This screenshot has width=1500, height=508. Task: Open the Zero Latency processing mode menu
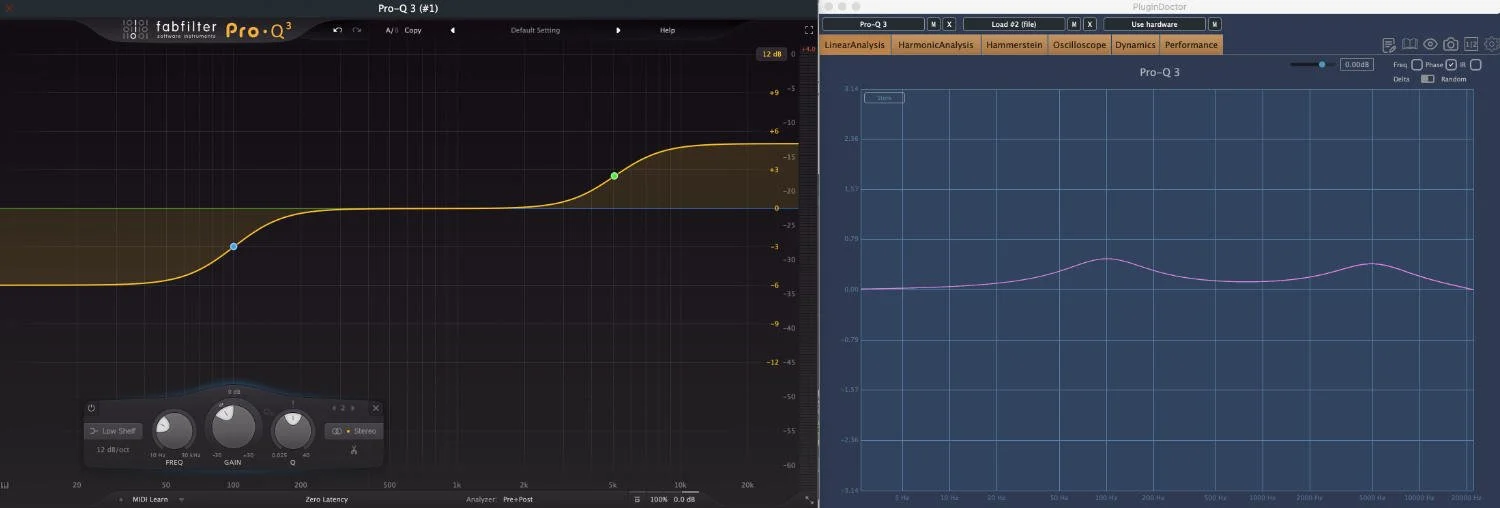[327, 499]
